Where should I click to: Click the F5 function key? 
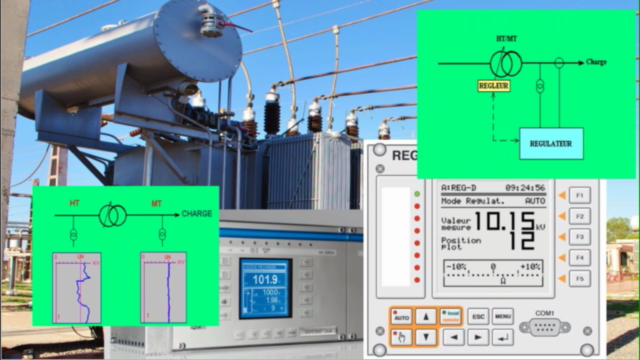click(x=580, y=279)
